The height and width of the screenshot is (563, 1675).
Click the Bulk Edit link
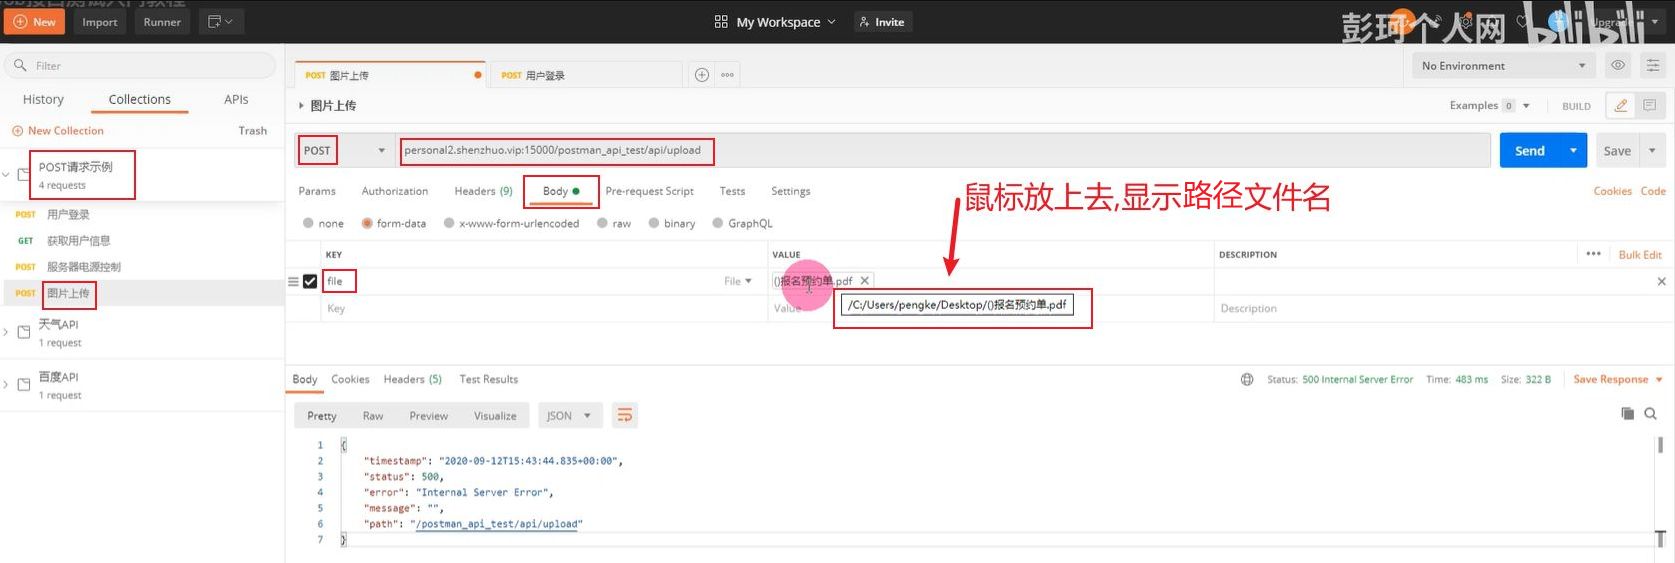tap(1640, 255)
